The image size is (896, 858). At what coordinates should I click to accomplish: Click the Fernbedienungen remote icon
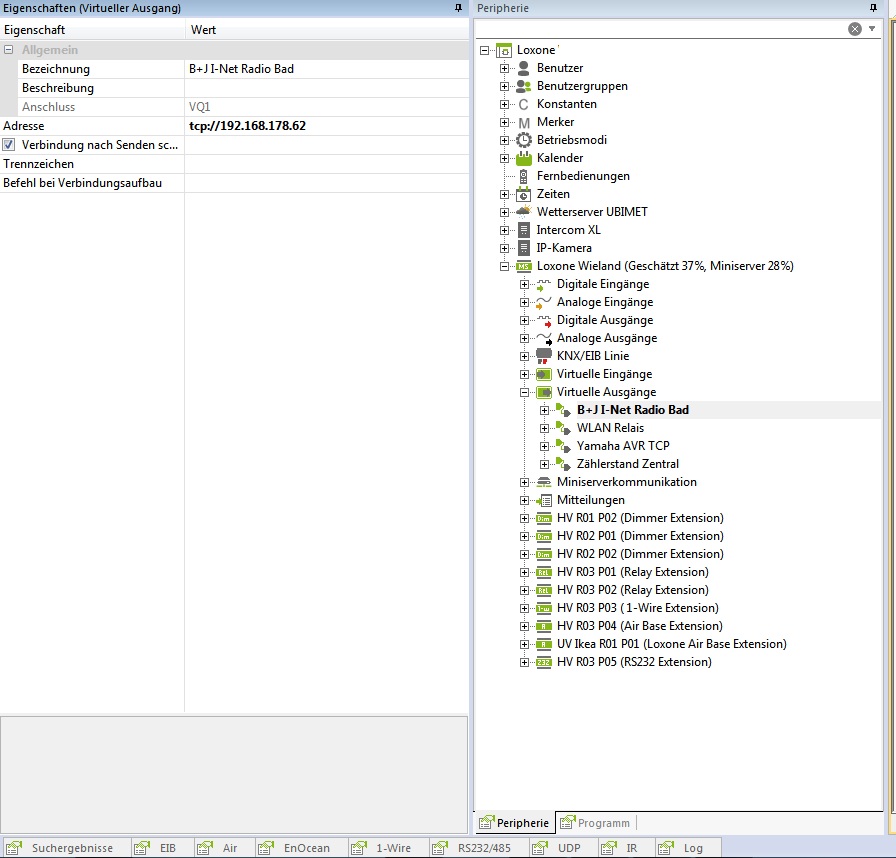pos(524,176)
